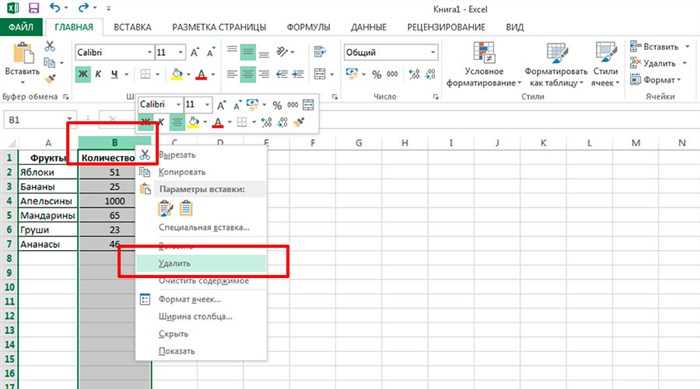The image size is (700, 389).
Task: Click Формат in the Ячейки group
Action: (x=655, y=80)
